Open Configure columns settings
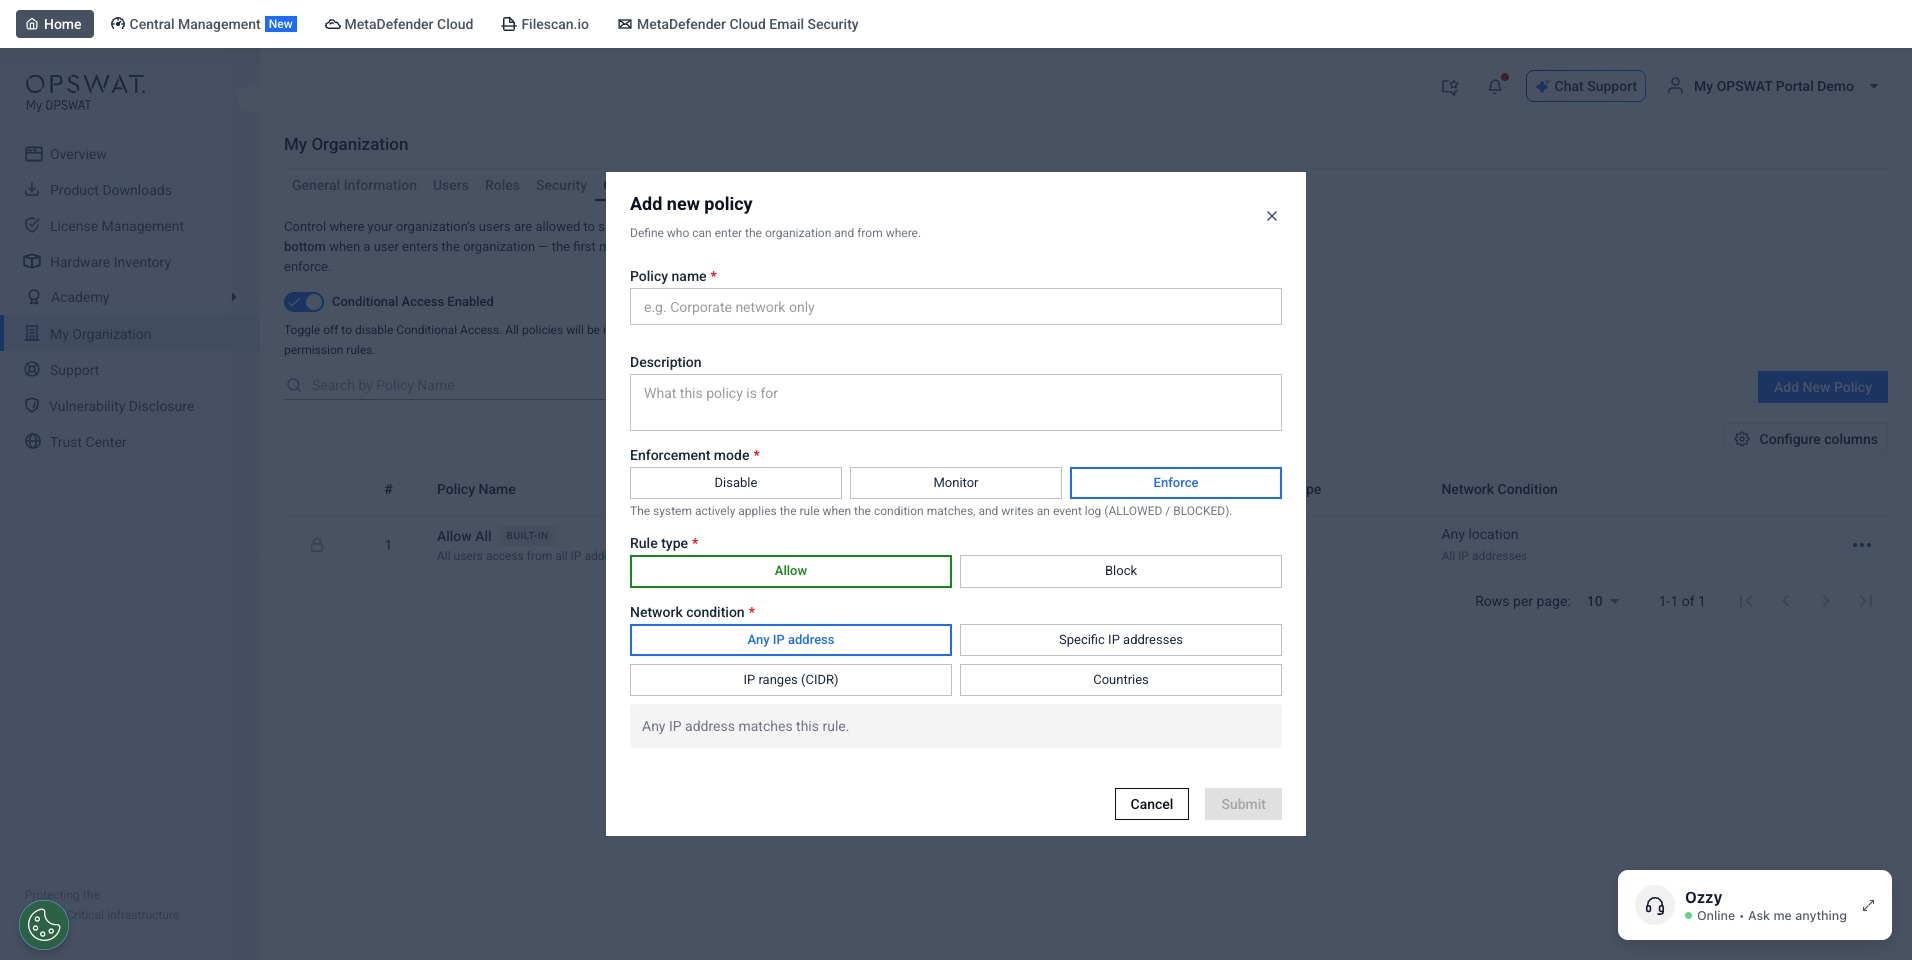Screen dimensions: 1912x960 [x=1806, y=439]
